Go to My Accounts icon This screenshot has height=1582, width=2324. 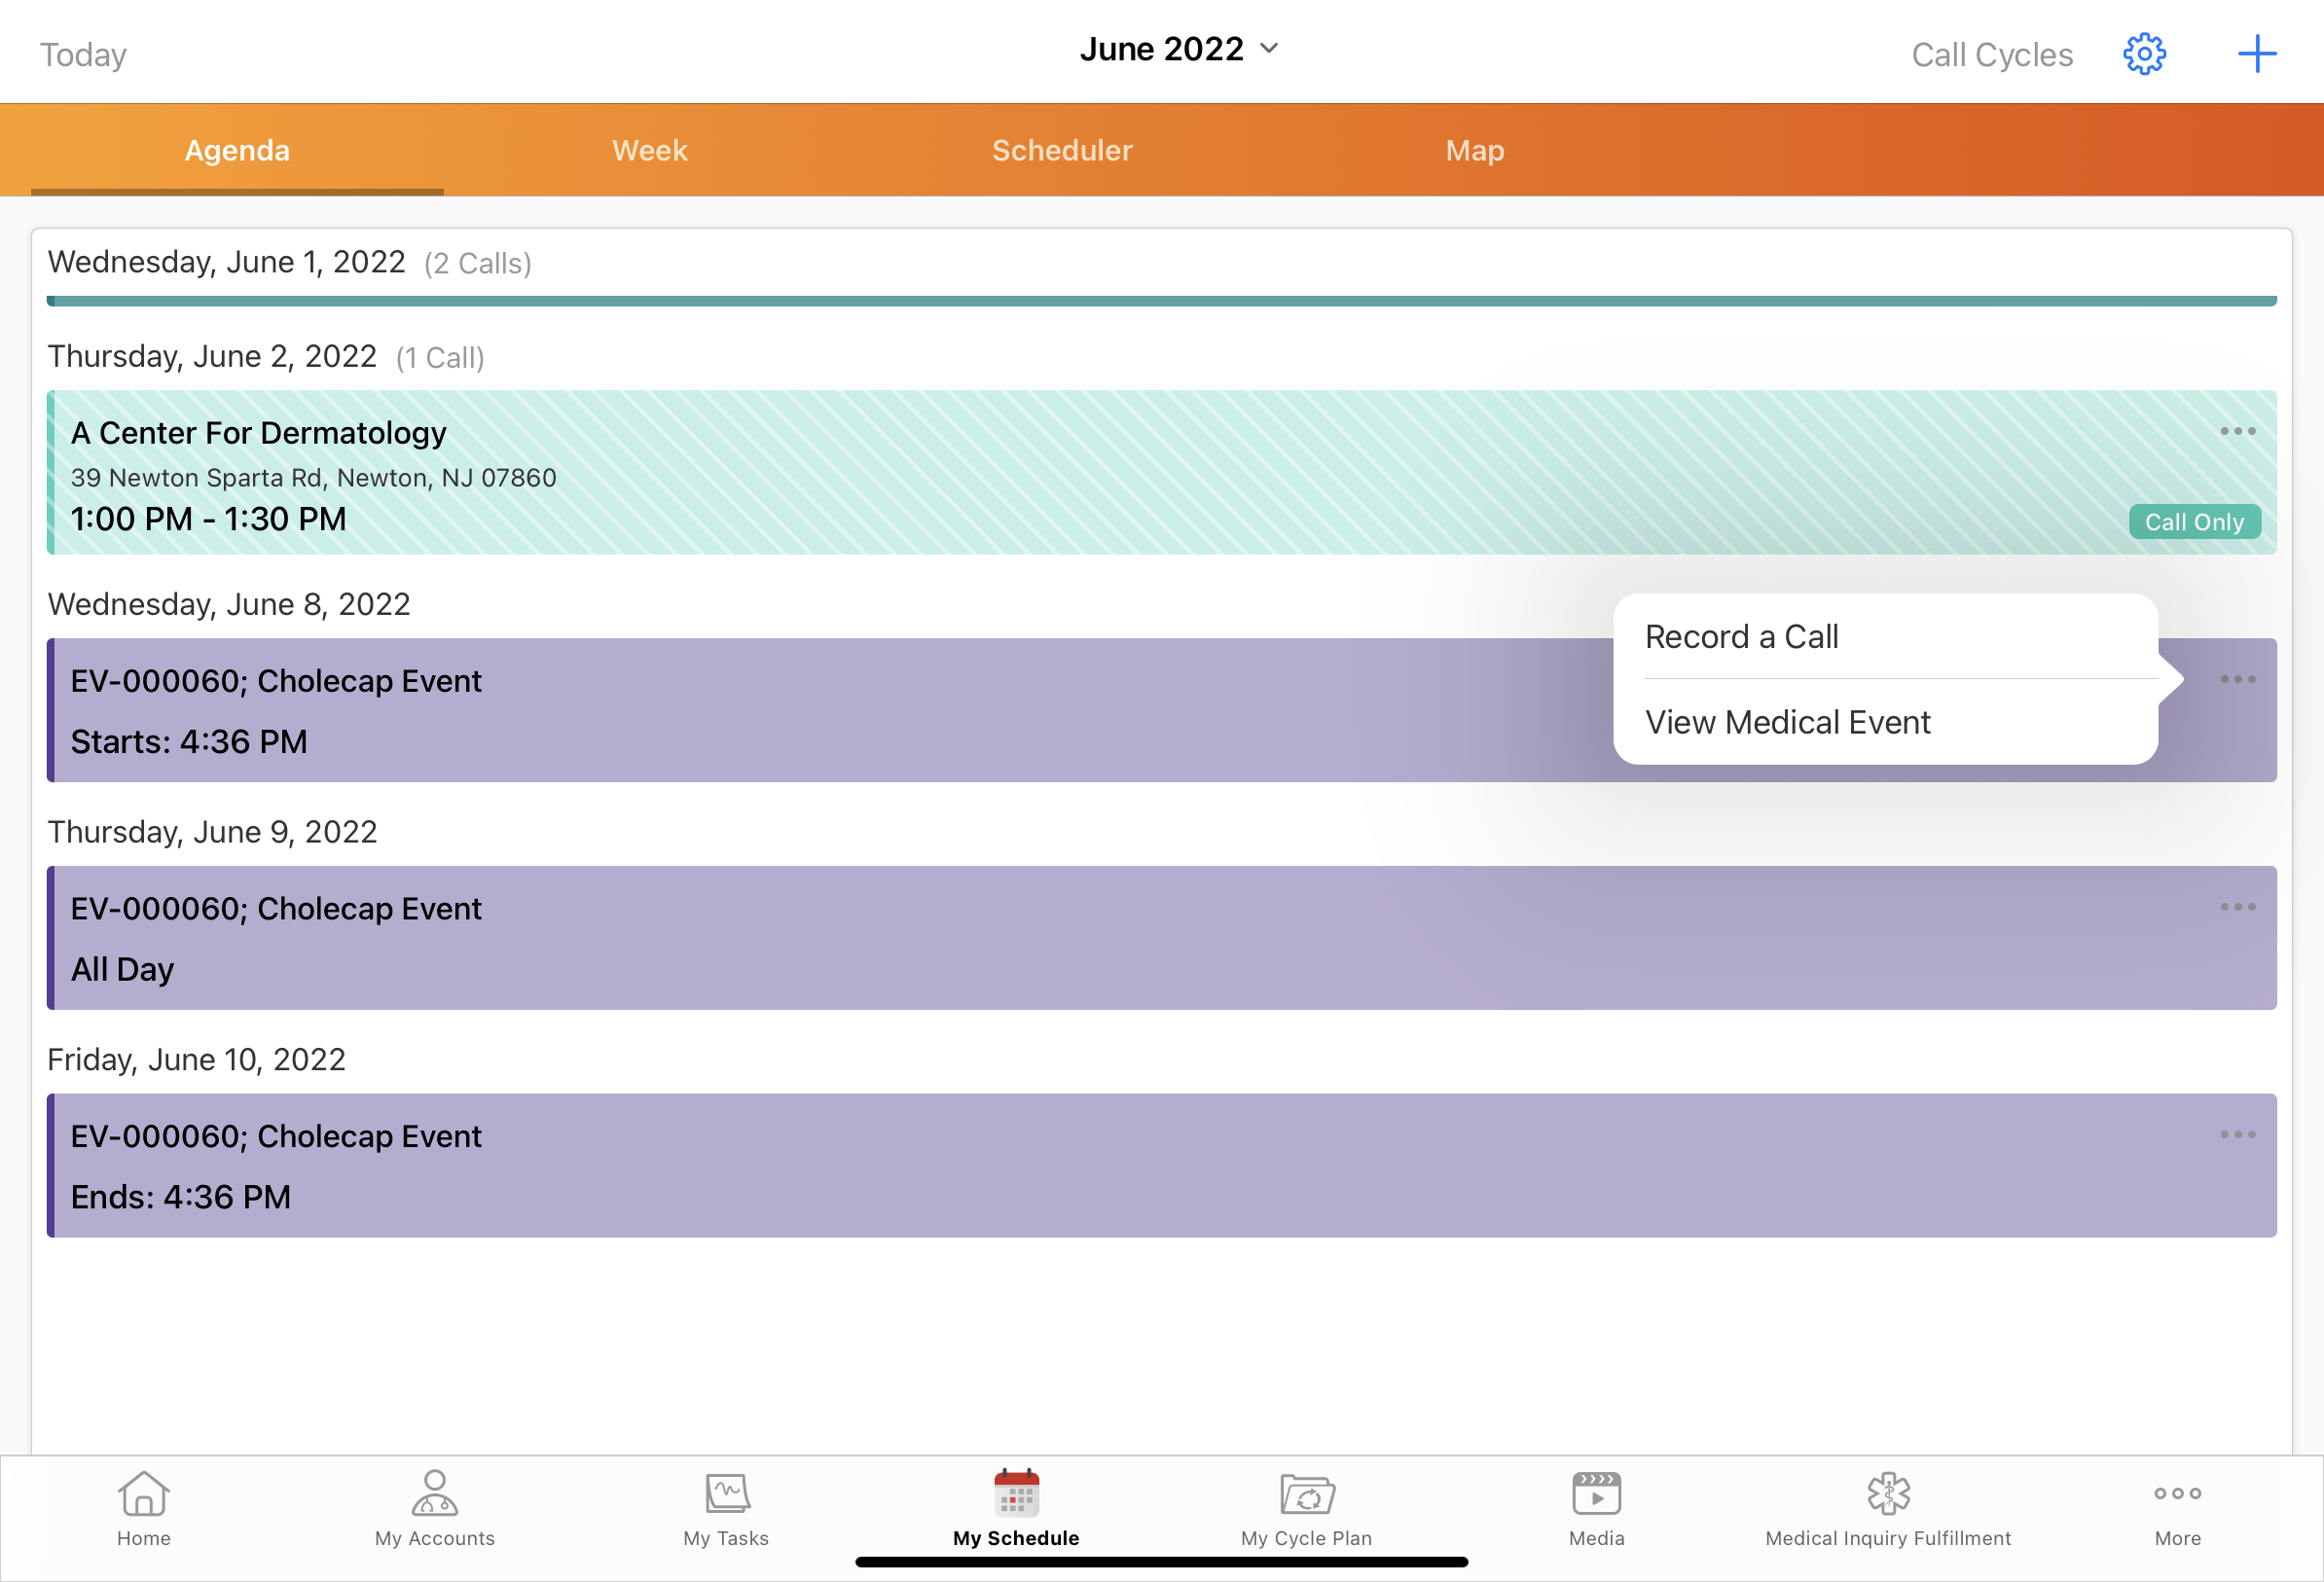(434, 1495)
